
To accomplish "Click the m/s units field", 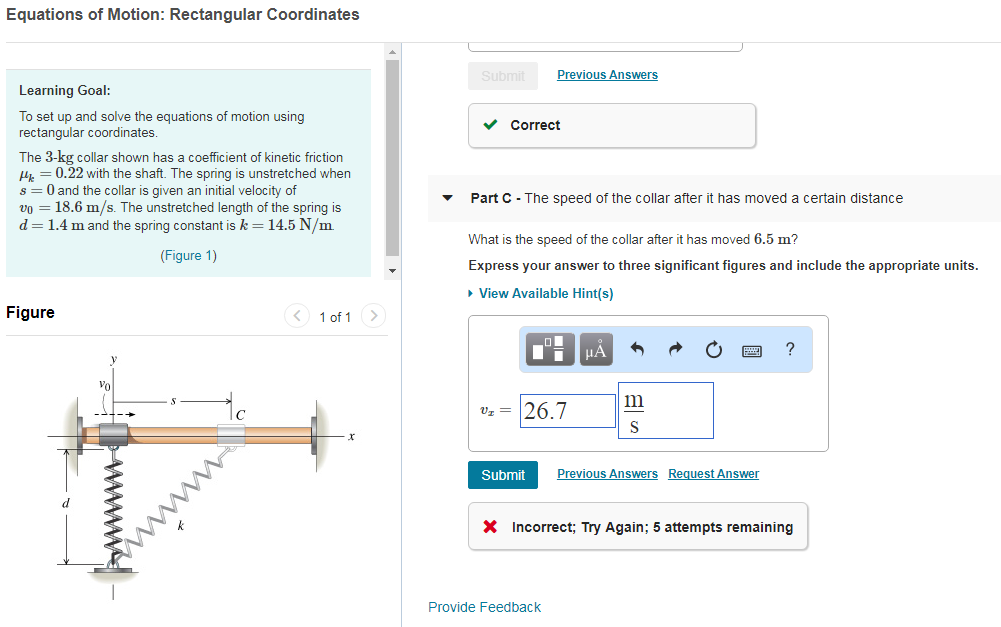I will point(665,410).
